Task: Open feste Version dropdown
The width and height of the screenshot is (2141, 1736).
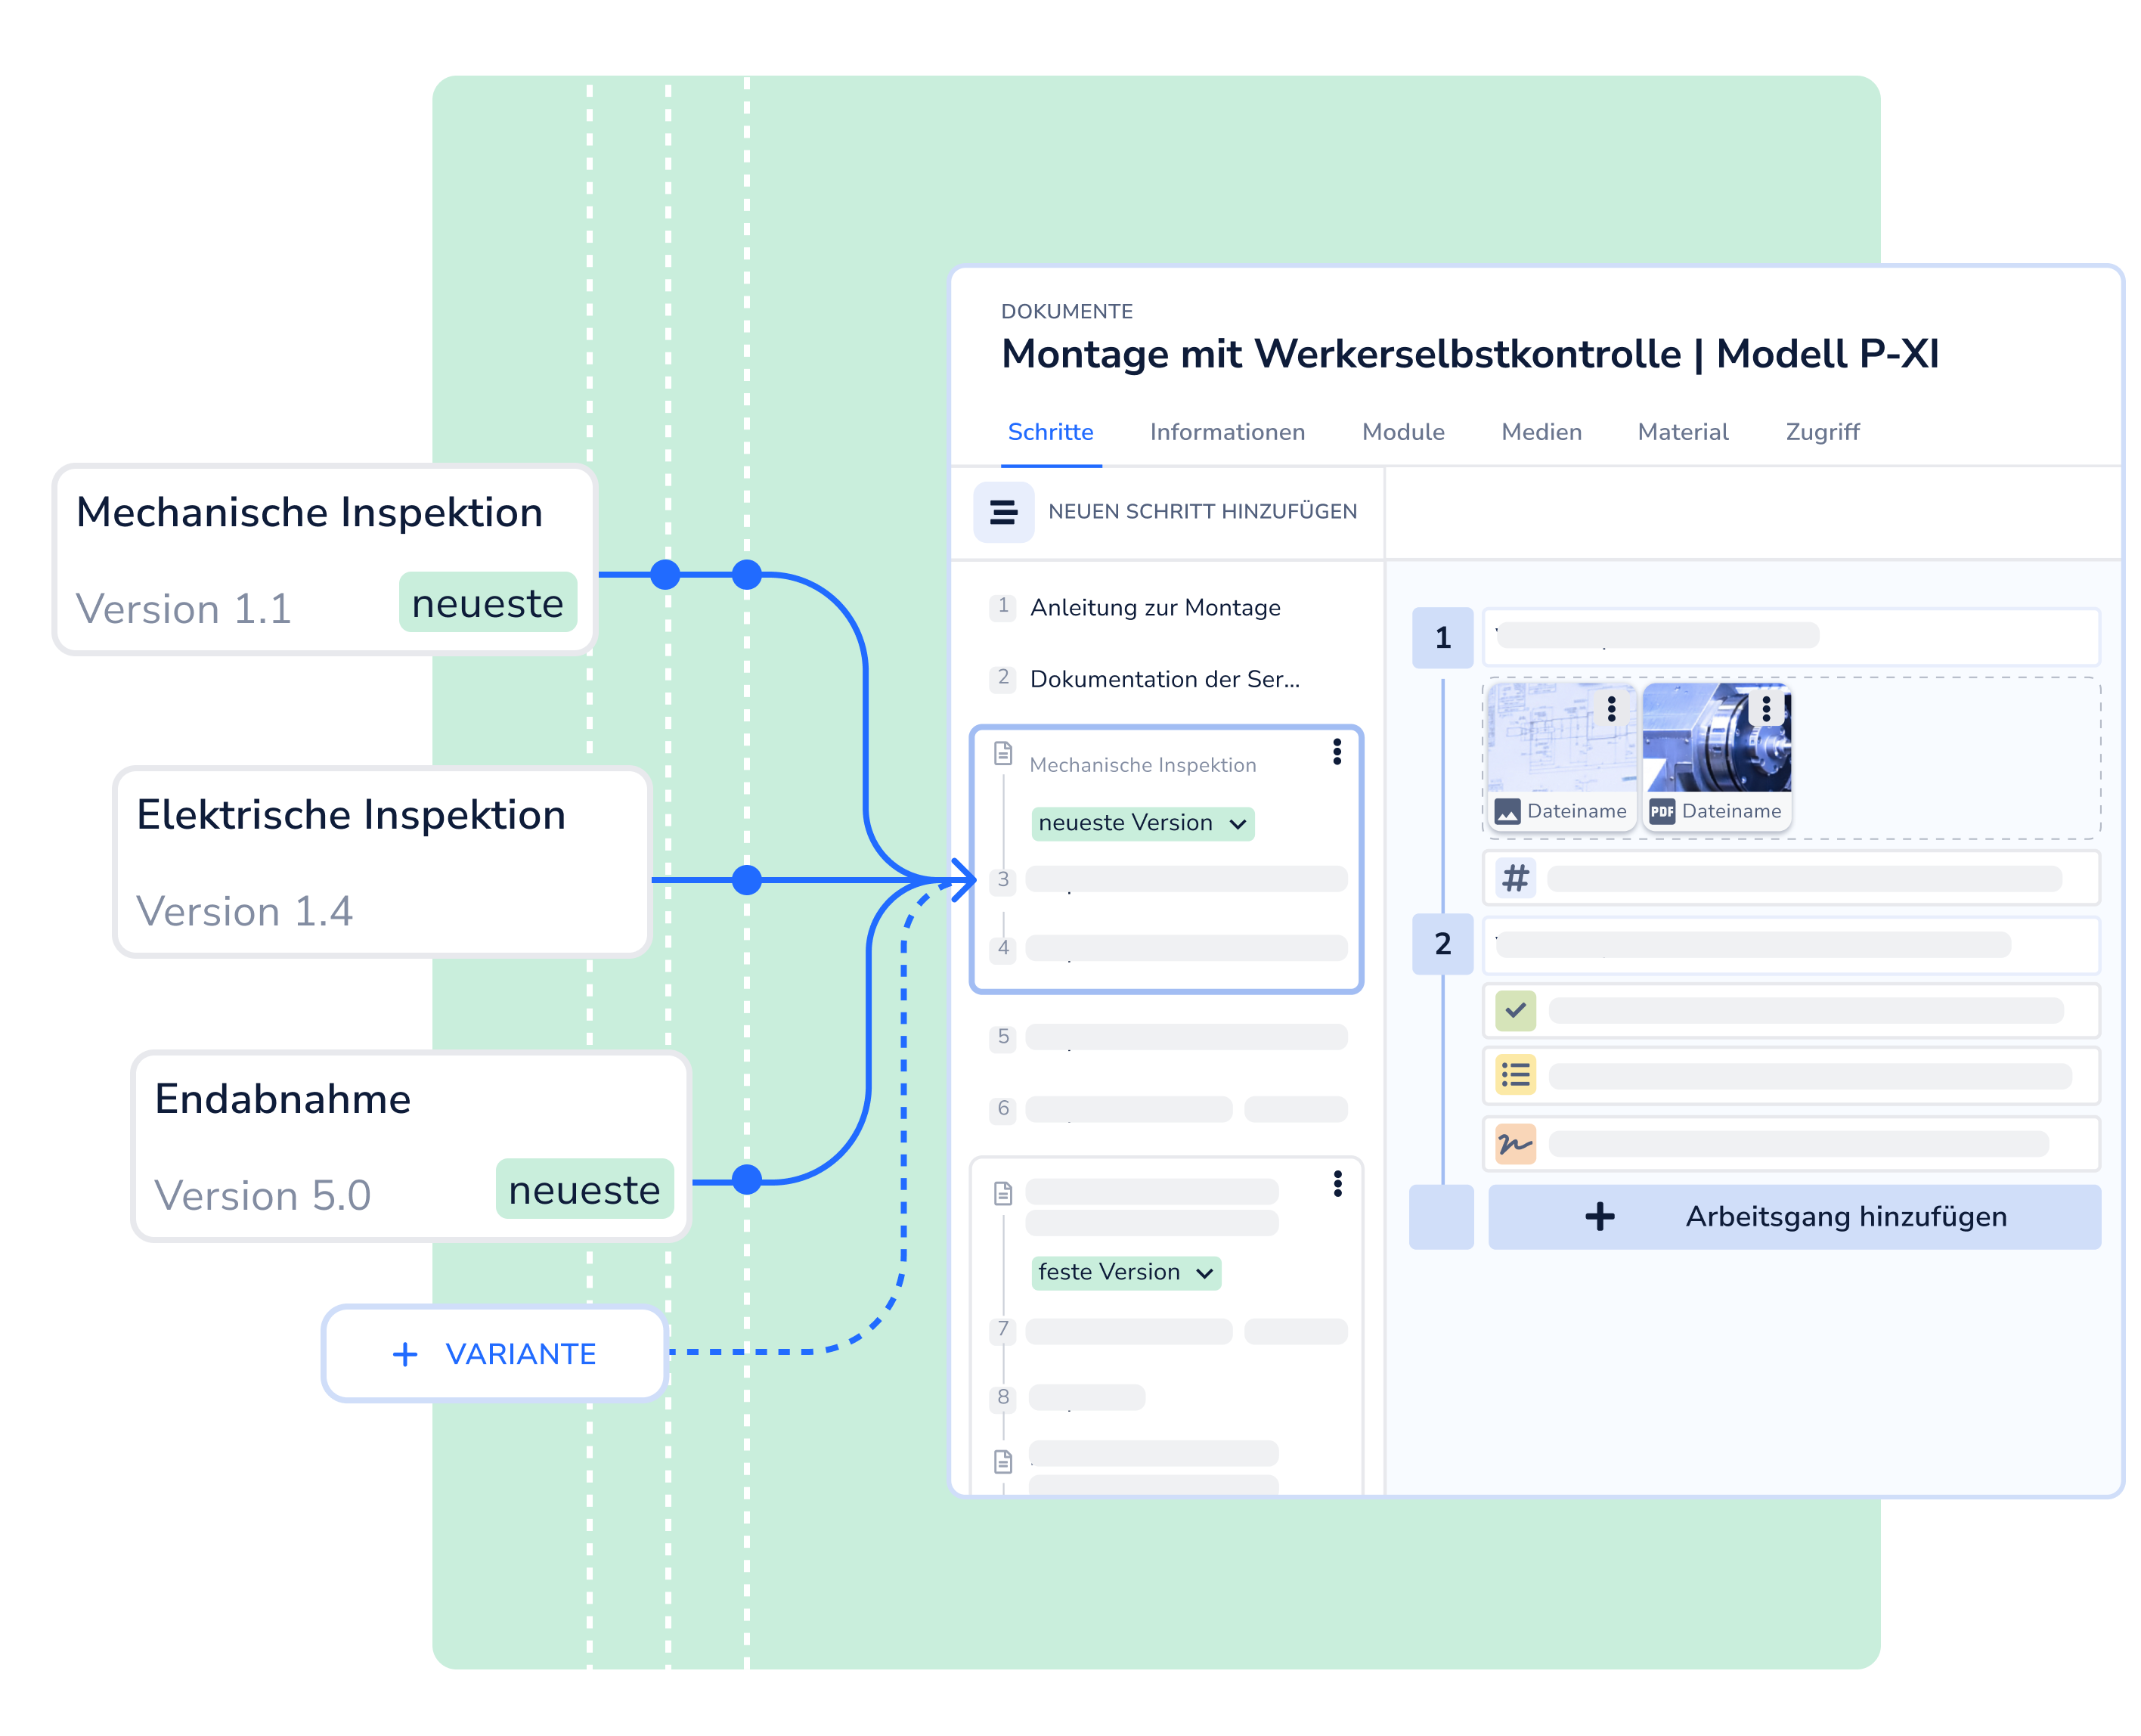Action: click(x=1125, y=1272)
